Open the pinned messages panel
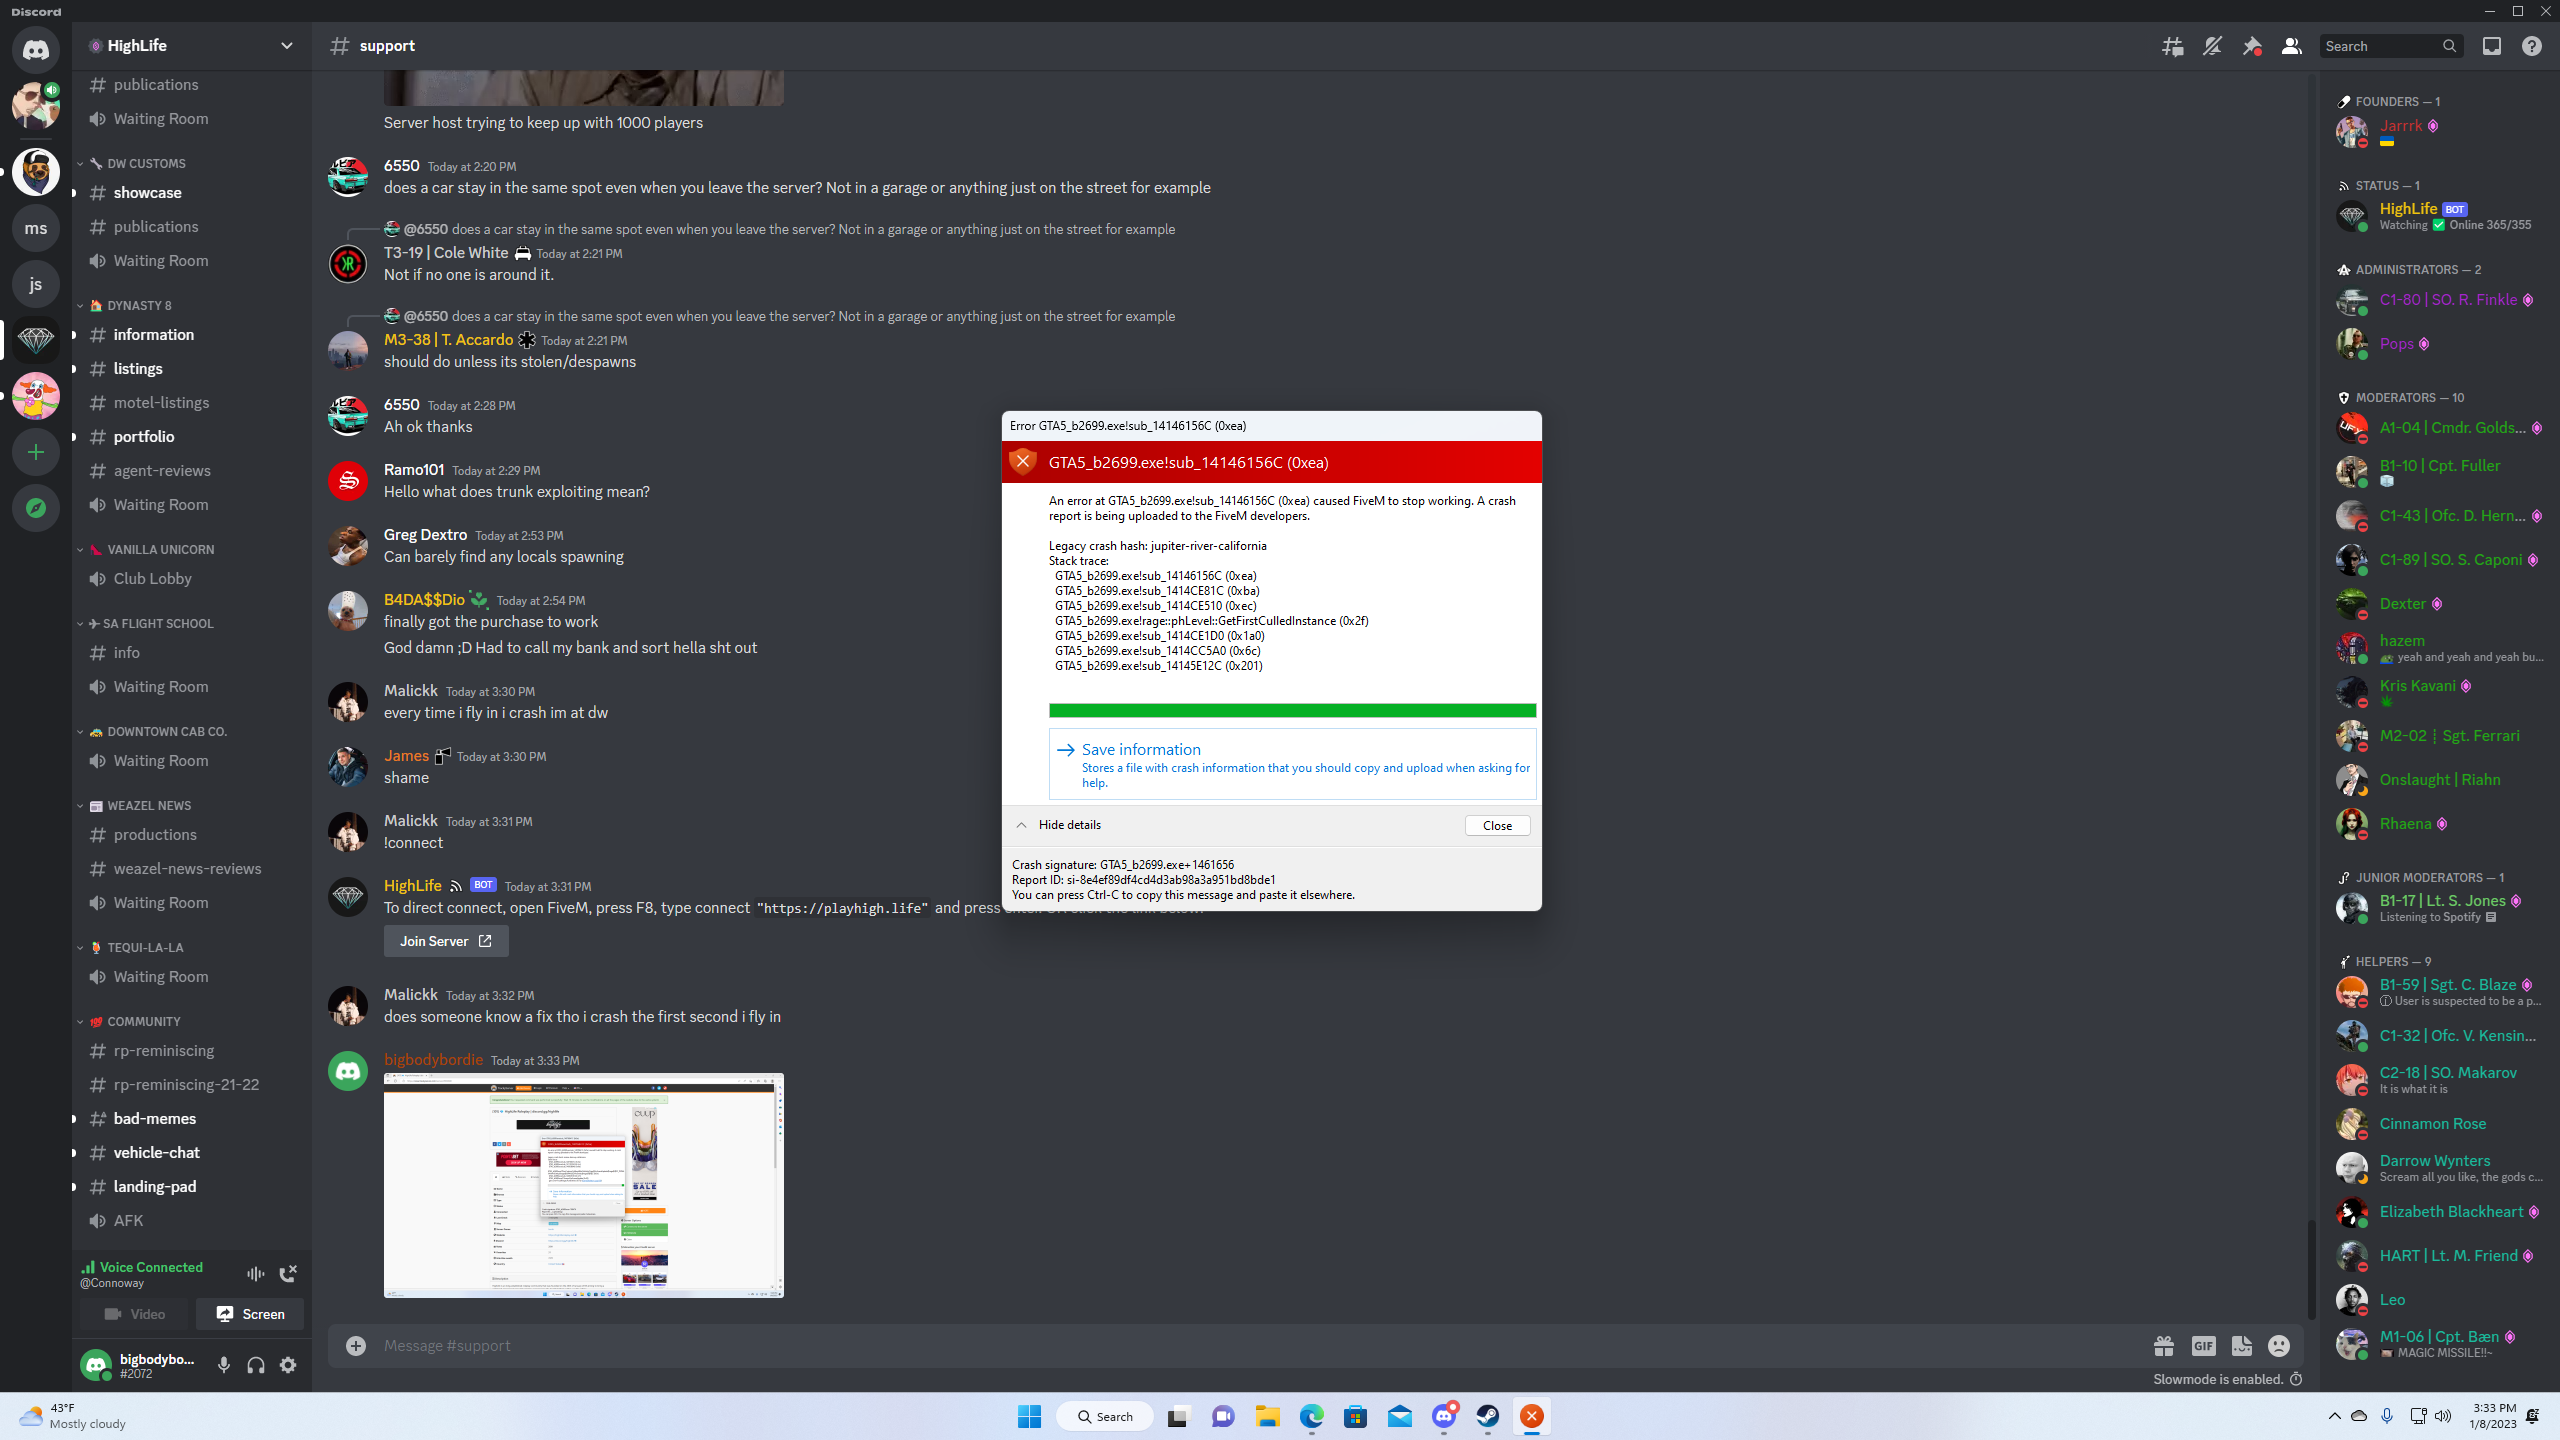Viewport: 2560px width, 1440px height. pyautogui.click(x=2252, y=46)
